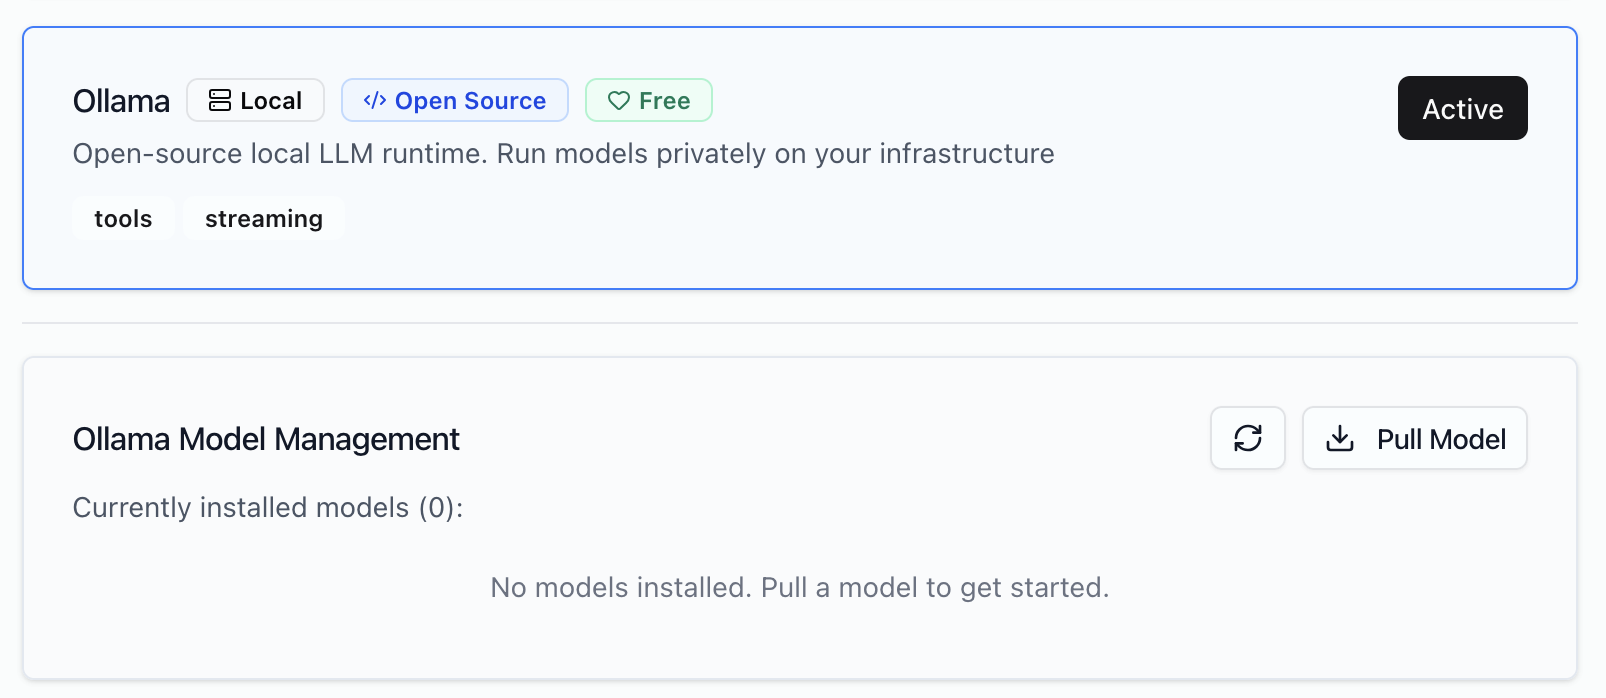The height and width of the screenshot is (698, 1606).
Task: Click the Free badge label
Action: 664,101
